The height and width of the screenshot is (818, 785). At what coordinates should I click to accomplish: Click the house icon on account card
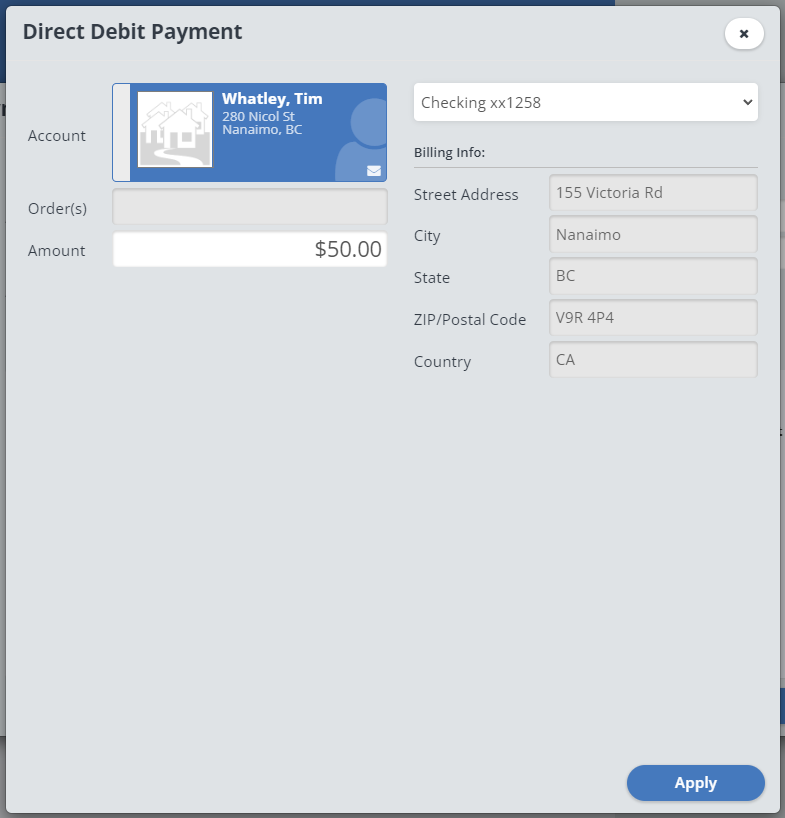coord(174,129)
